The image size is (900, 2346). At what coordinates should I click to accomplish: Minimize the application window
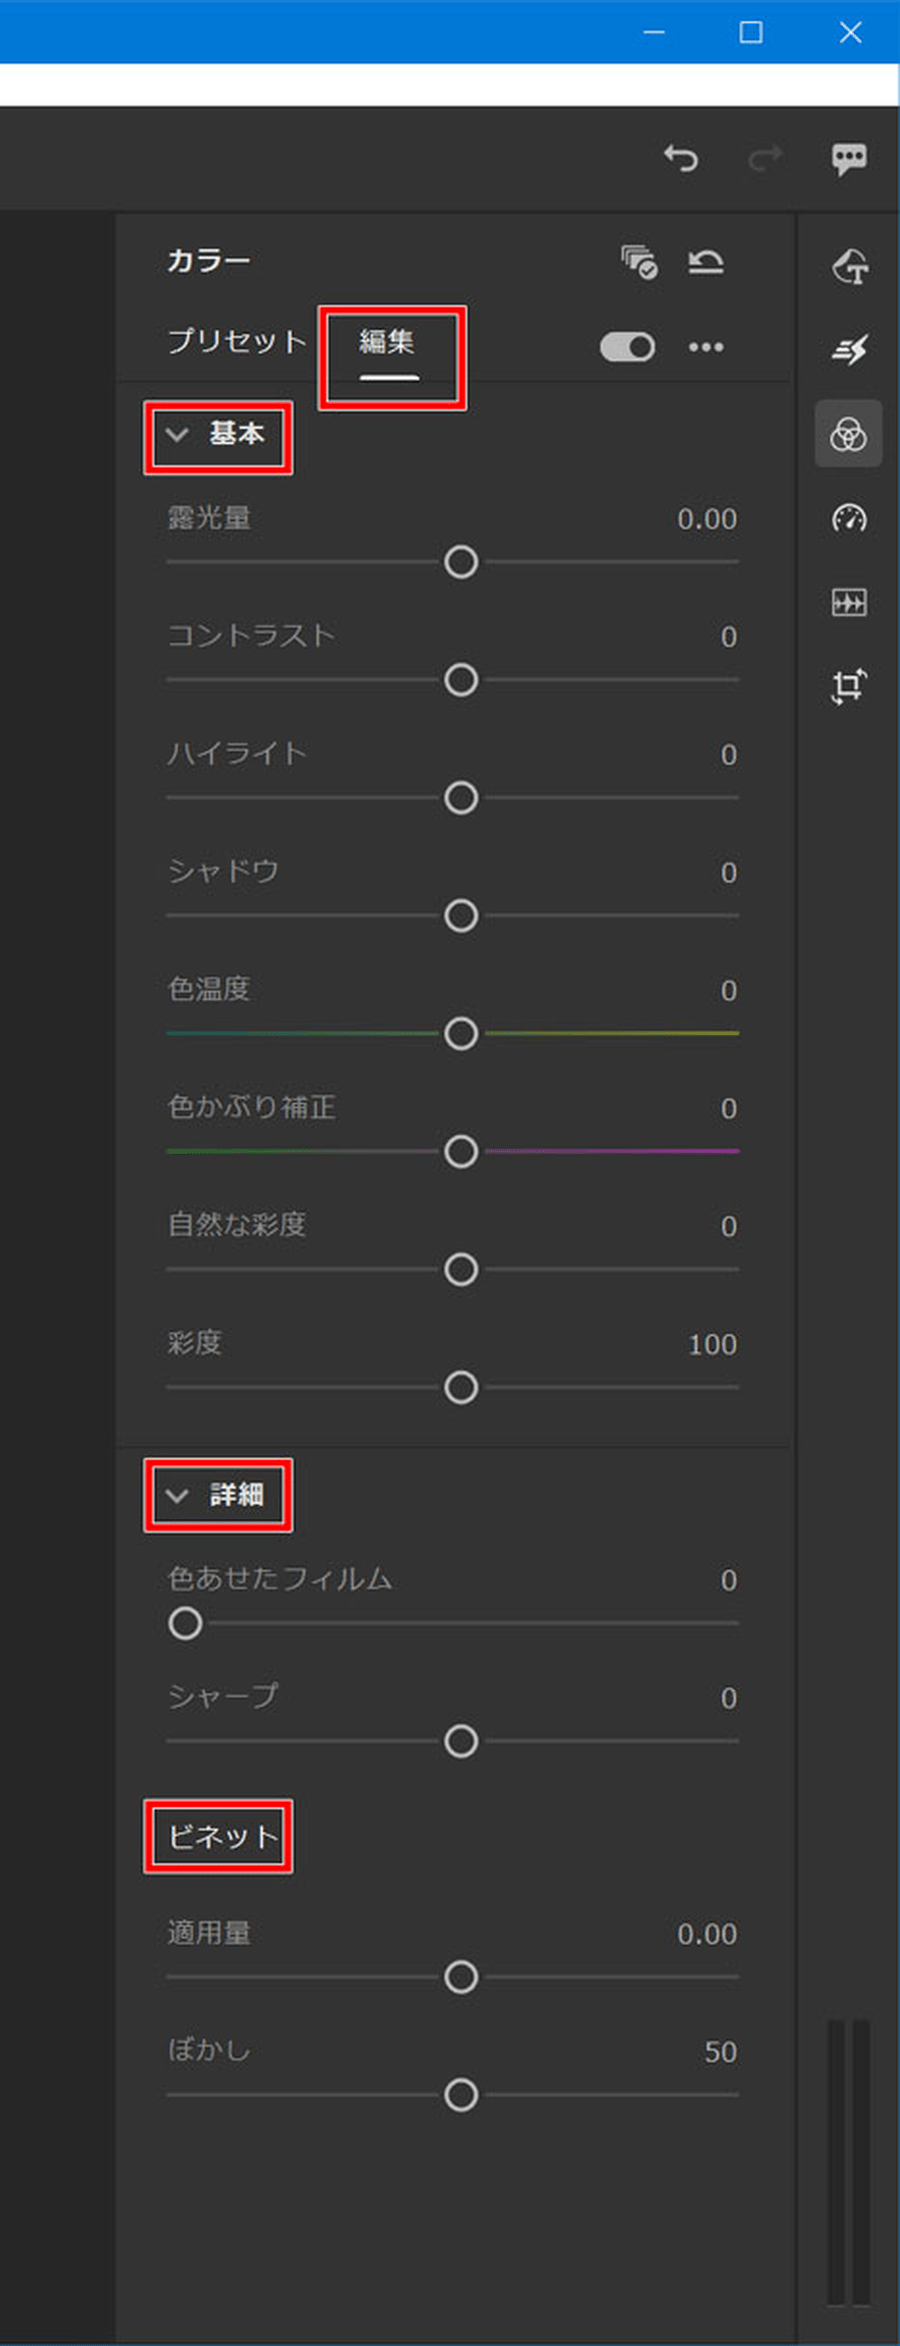(654, 32)
